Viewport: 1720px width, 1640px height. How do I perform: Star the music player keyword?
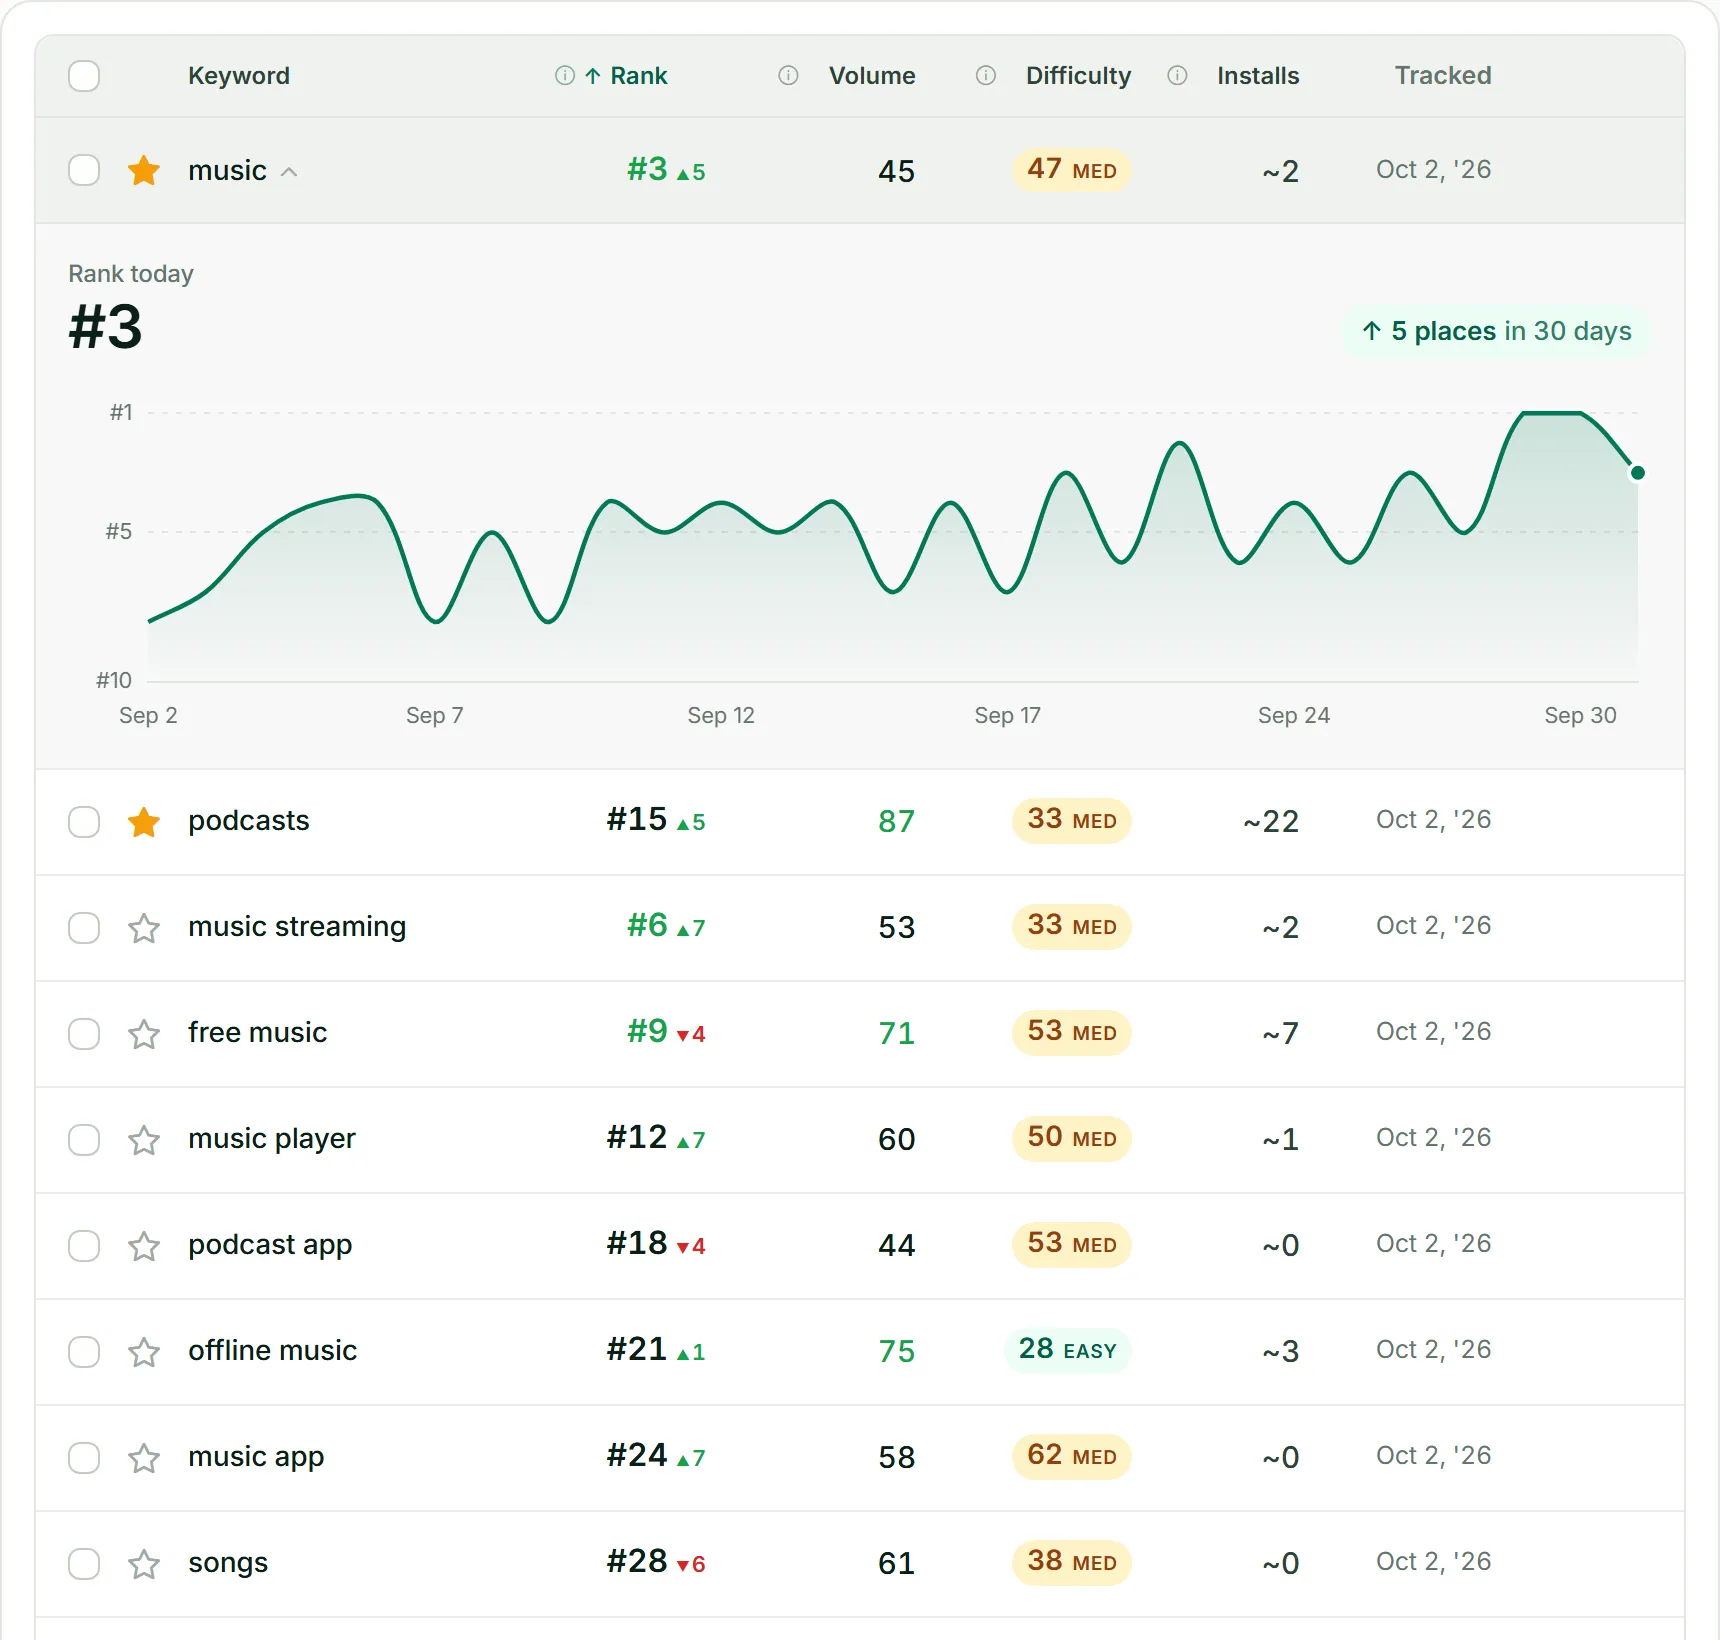click(144, 1140)
